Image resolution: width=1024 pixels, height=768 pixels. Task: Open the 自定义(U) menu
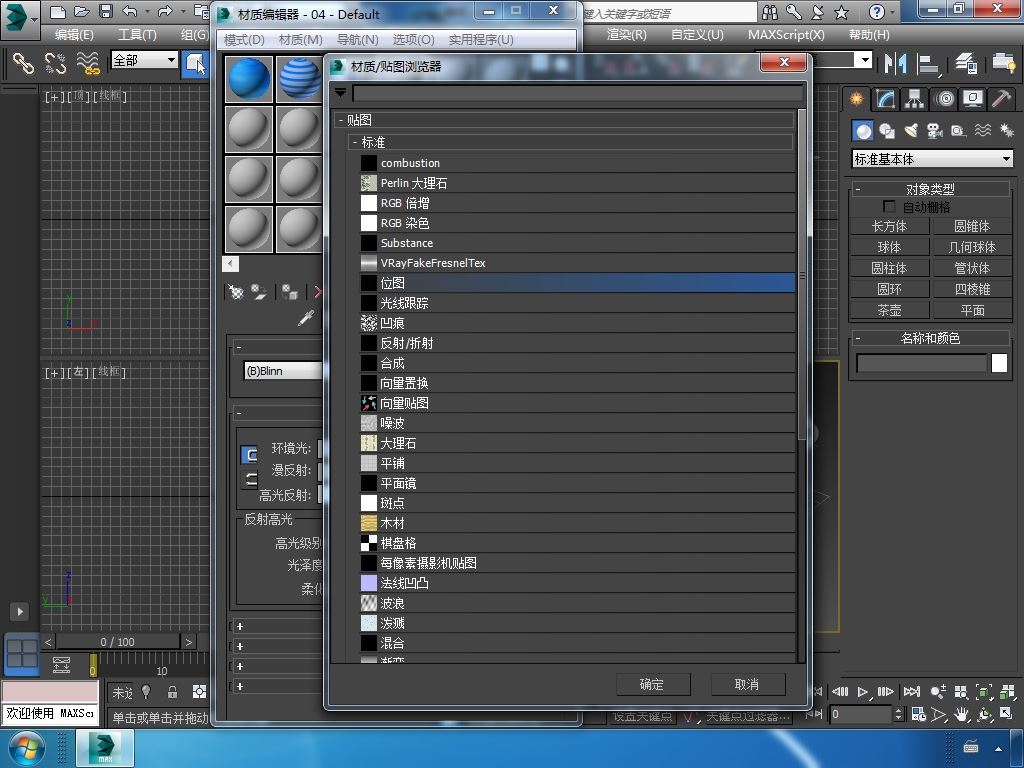coord(697,35)
